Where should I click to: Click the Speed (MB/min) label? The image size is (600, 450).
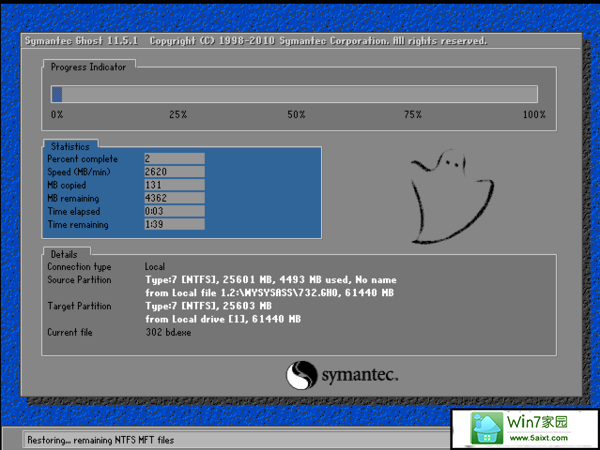(79, 172)
